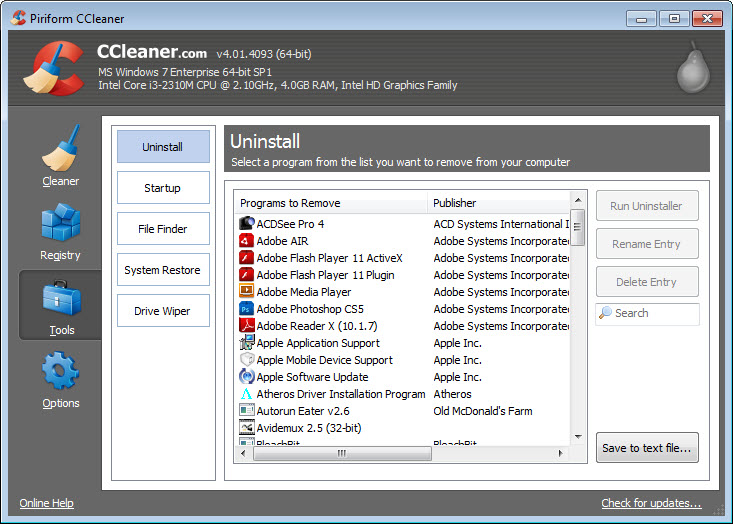Select Avidemux 2.5 (32-bit) name
Screen dimensions: 733x524
(x=309, y=428)
